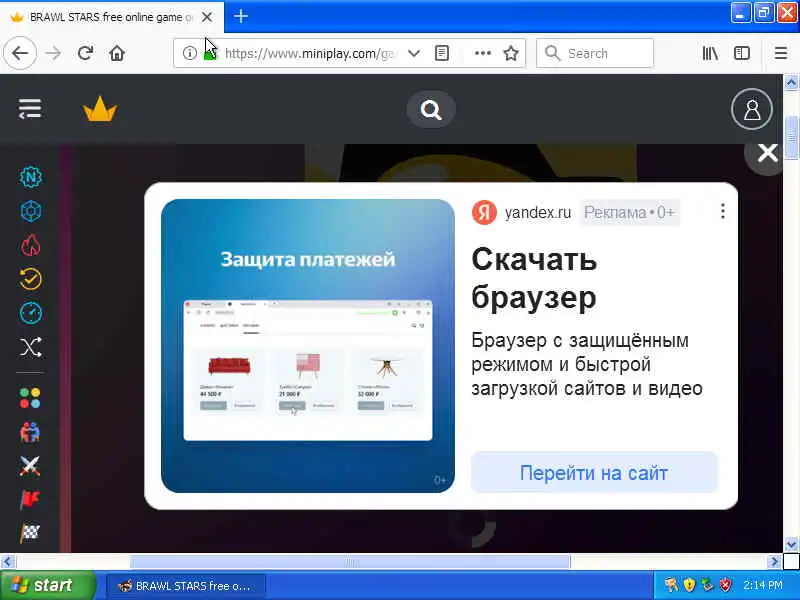Open the user profile account icon
800x600 pixels.
click(752, 109)
